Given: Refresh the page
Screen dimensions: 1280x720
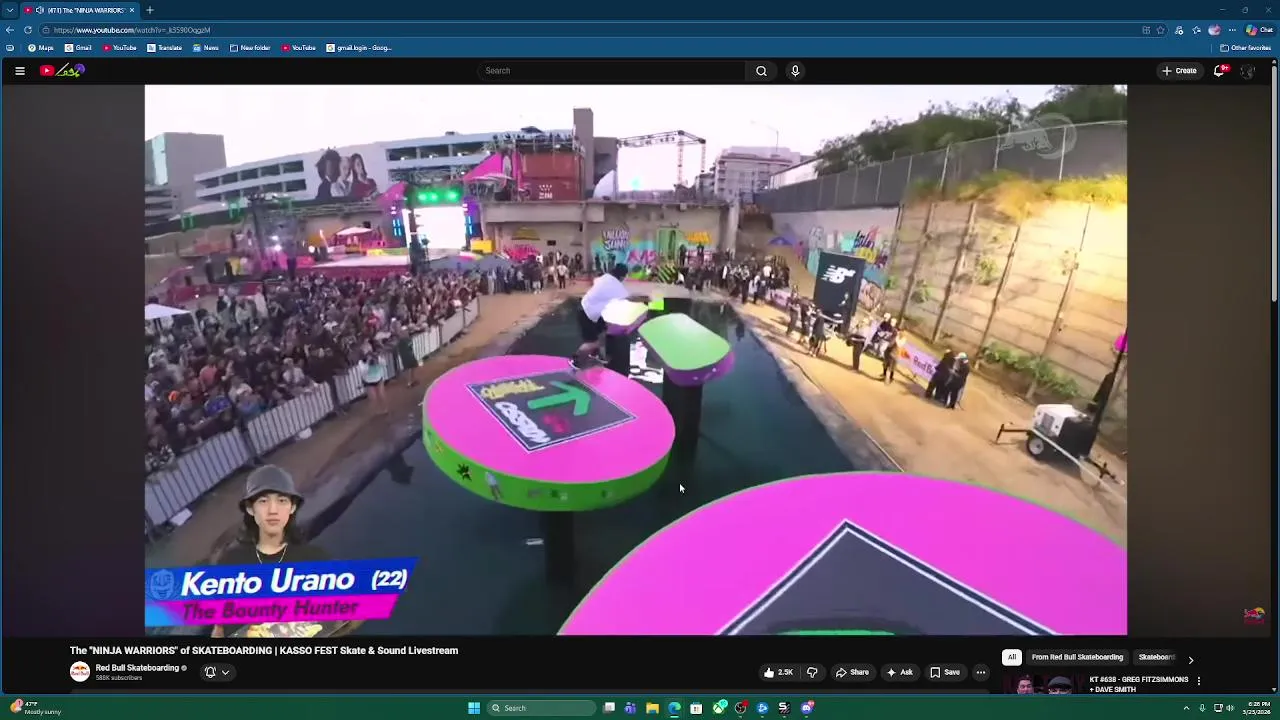Looking at the screenshot, I should click(28, 30).
